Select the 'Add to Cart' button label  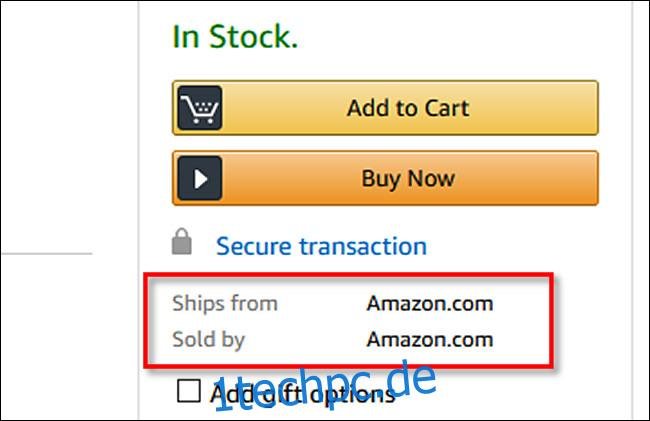(x=408, y=108)
